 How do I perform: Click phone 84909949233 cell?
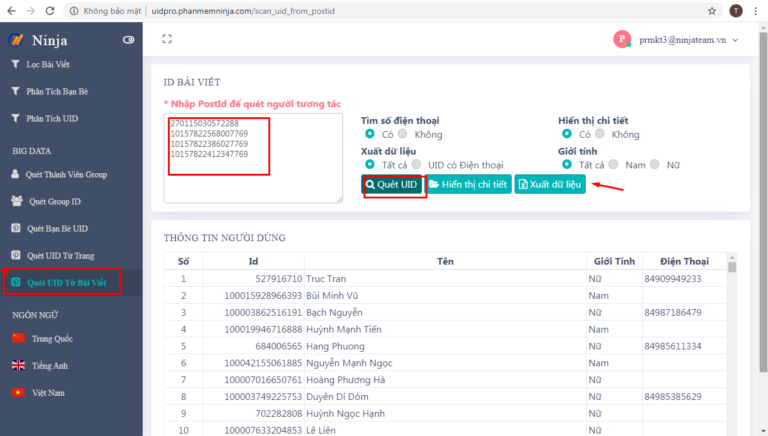click(673, 279)
